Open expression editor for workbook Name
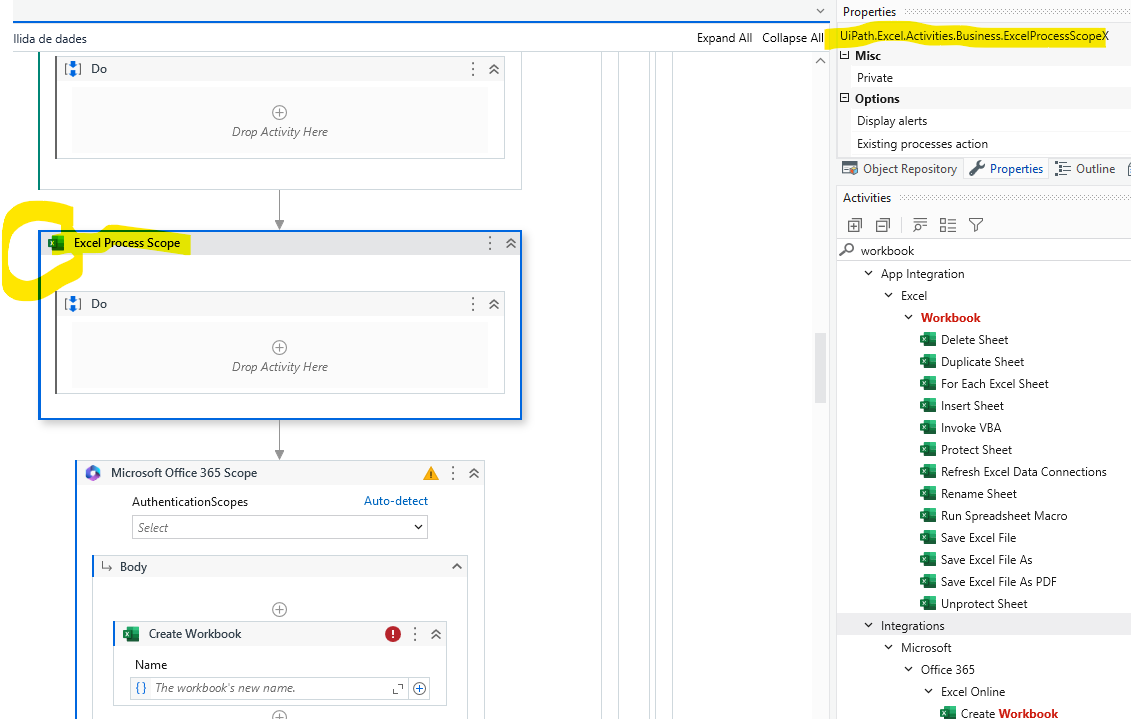1131x719 pixels. pos(397,689)
